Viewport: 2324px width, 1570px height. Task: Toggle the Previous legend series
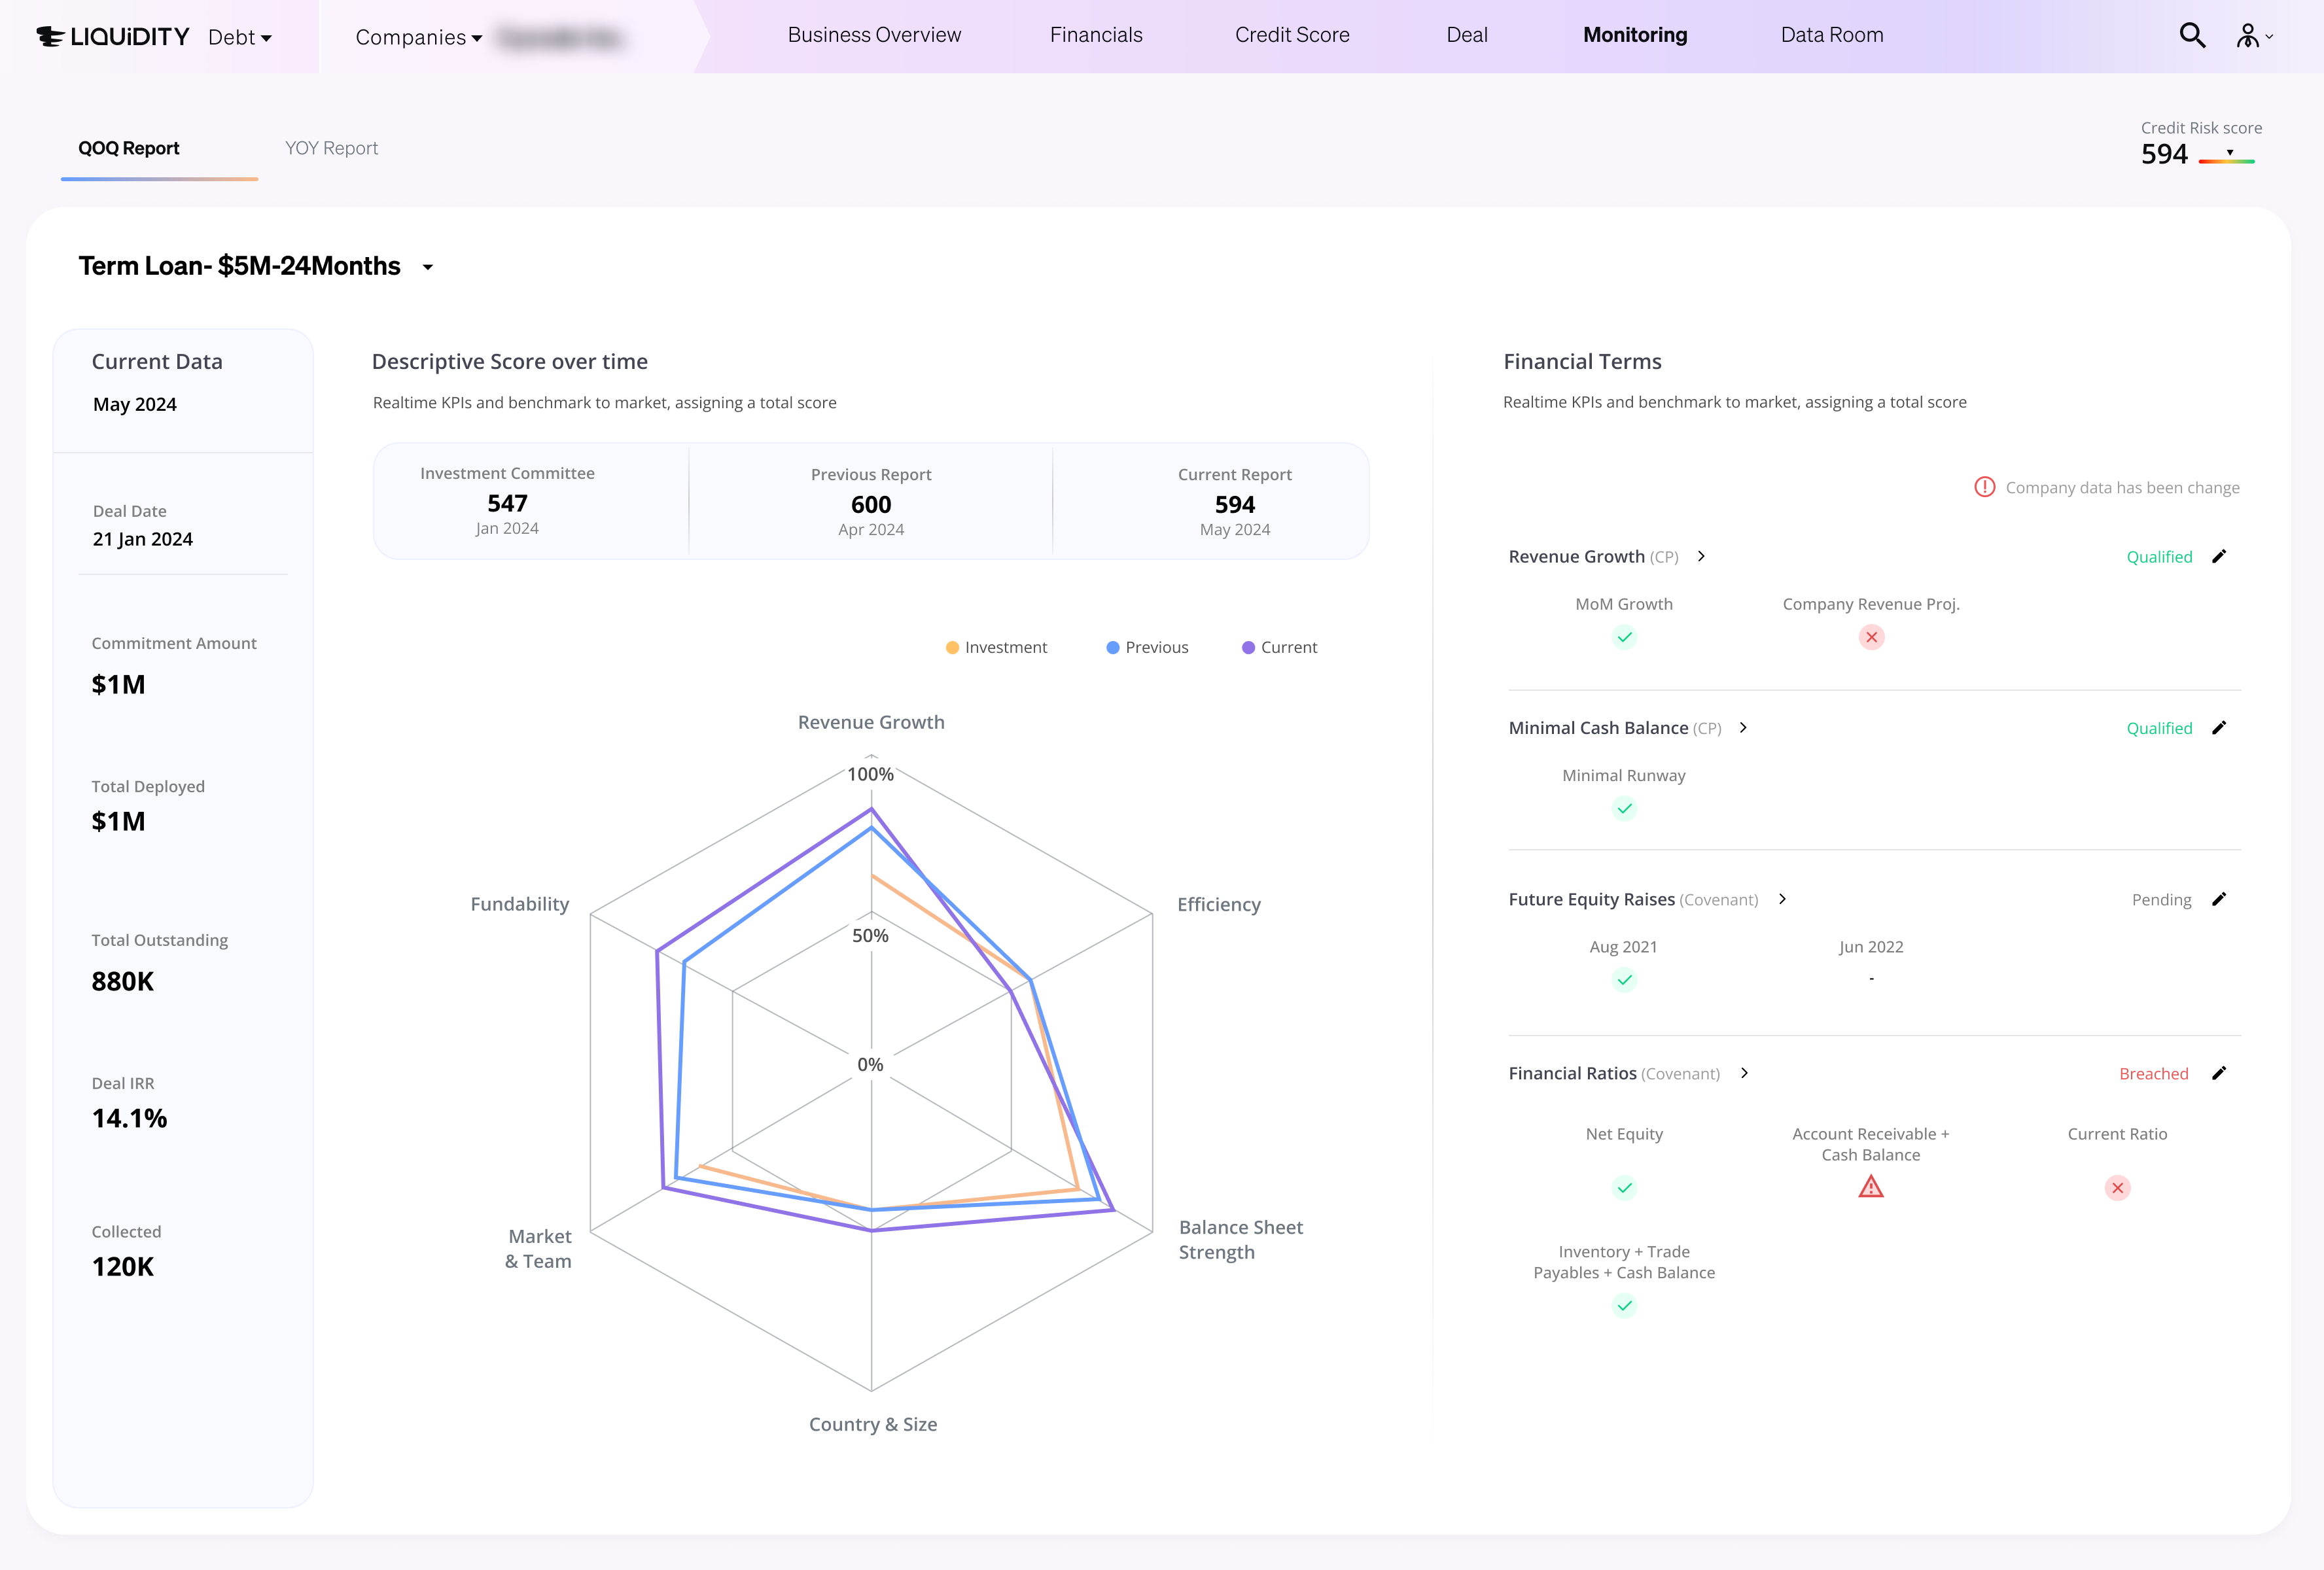pyautogui.click(x=1147, y=648)
